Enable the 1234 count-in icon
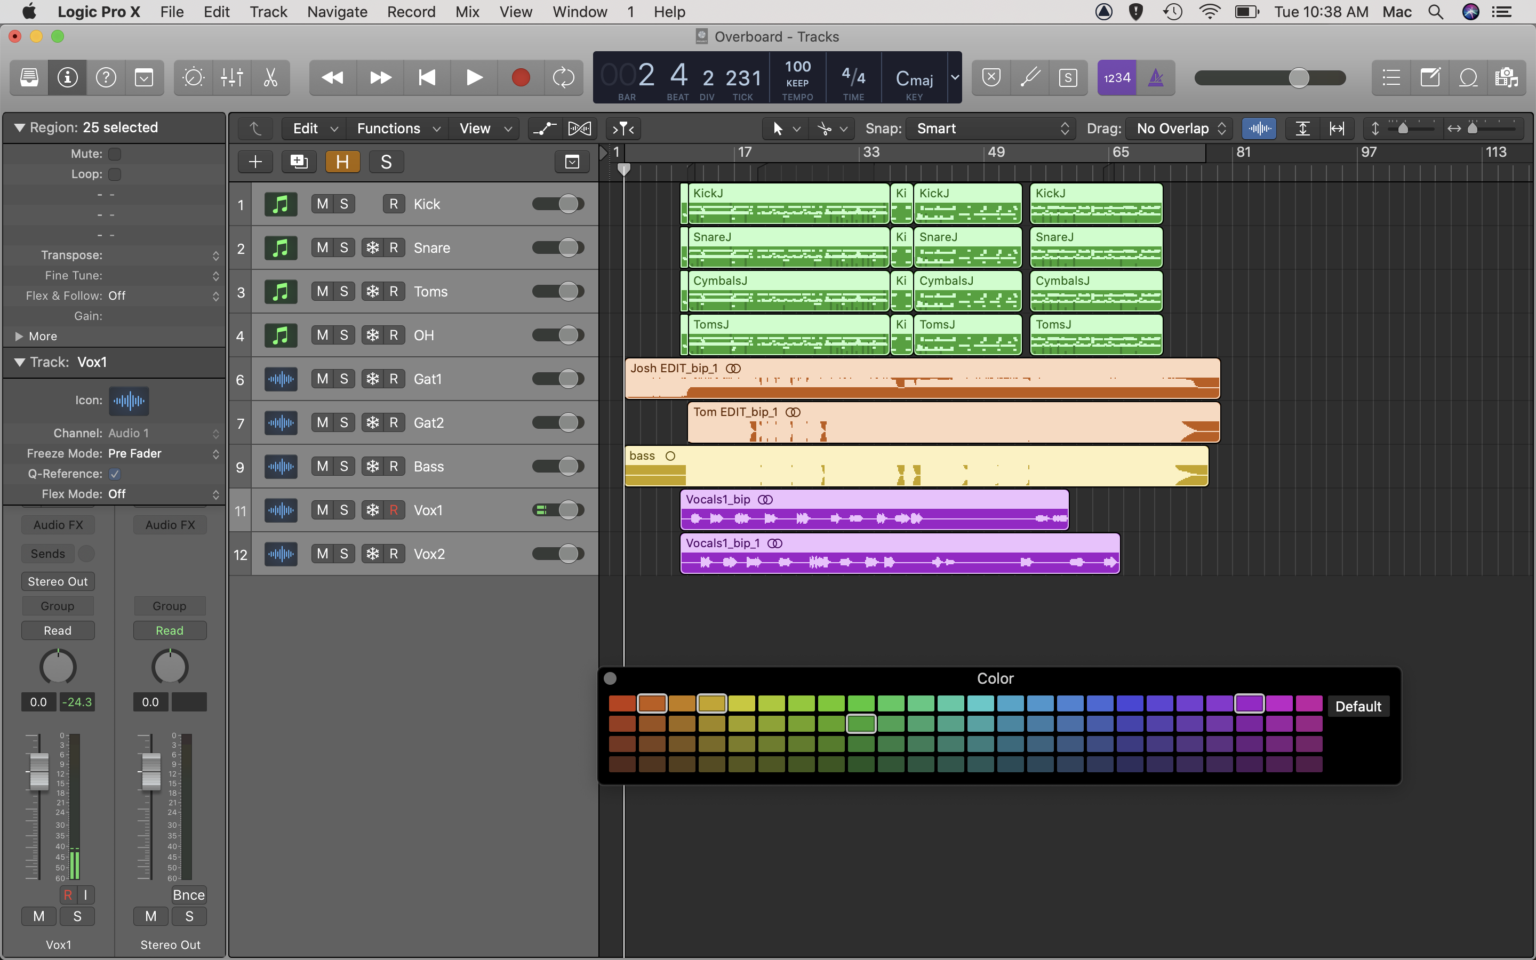The image size is (1536, 960). click(1116, 77)
